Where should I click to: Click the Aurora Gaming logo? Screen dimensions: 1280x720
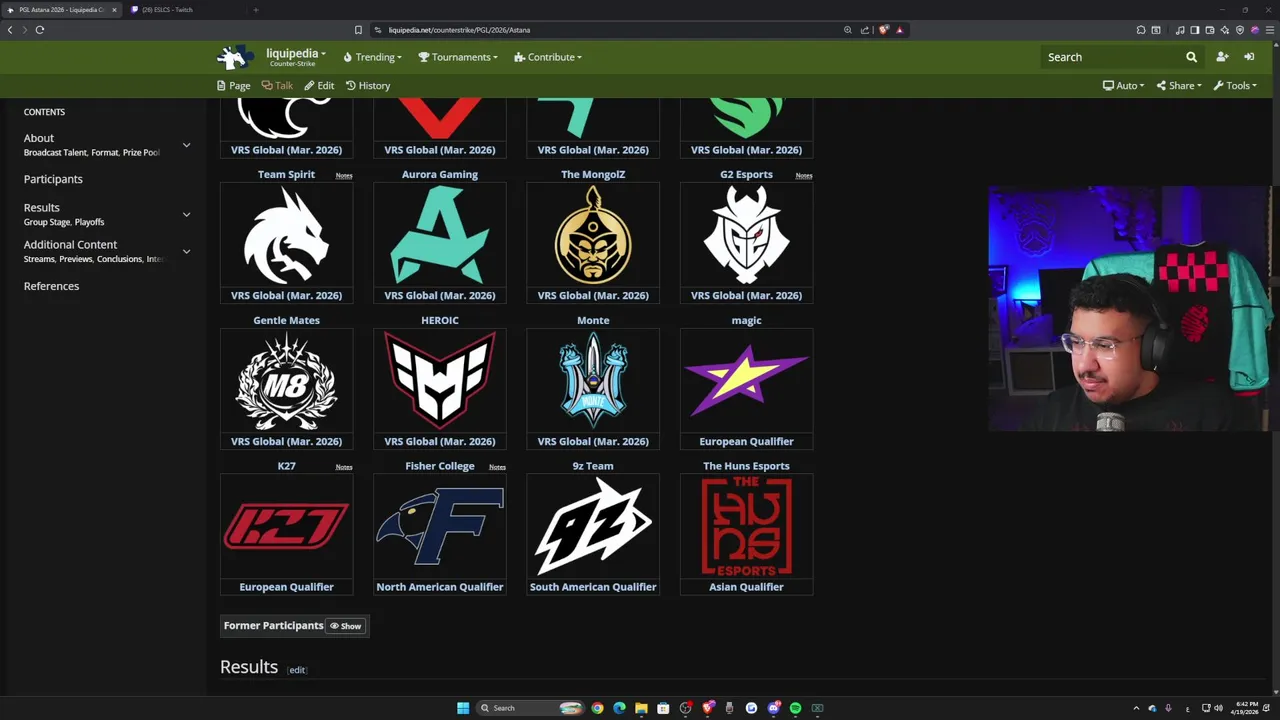[x=440, y=236]
